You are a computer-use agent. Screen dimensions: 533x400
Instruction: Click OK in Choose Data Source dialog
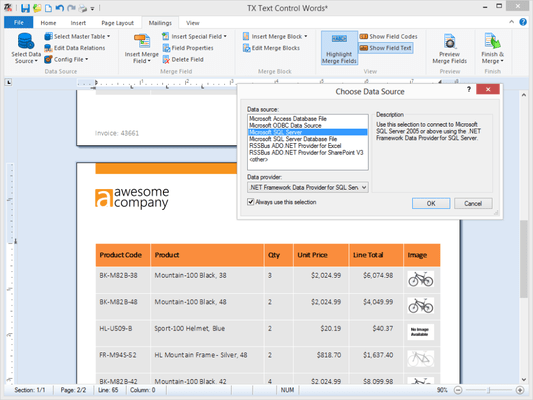431,203
